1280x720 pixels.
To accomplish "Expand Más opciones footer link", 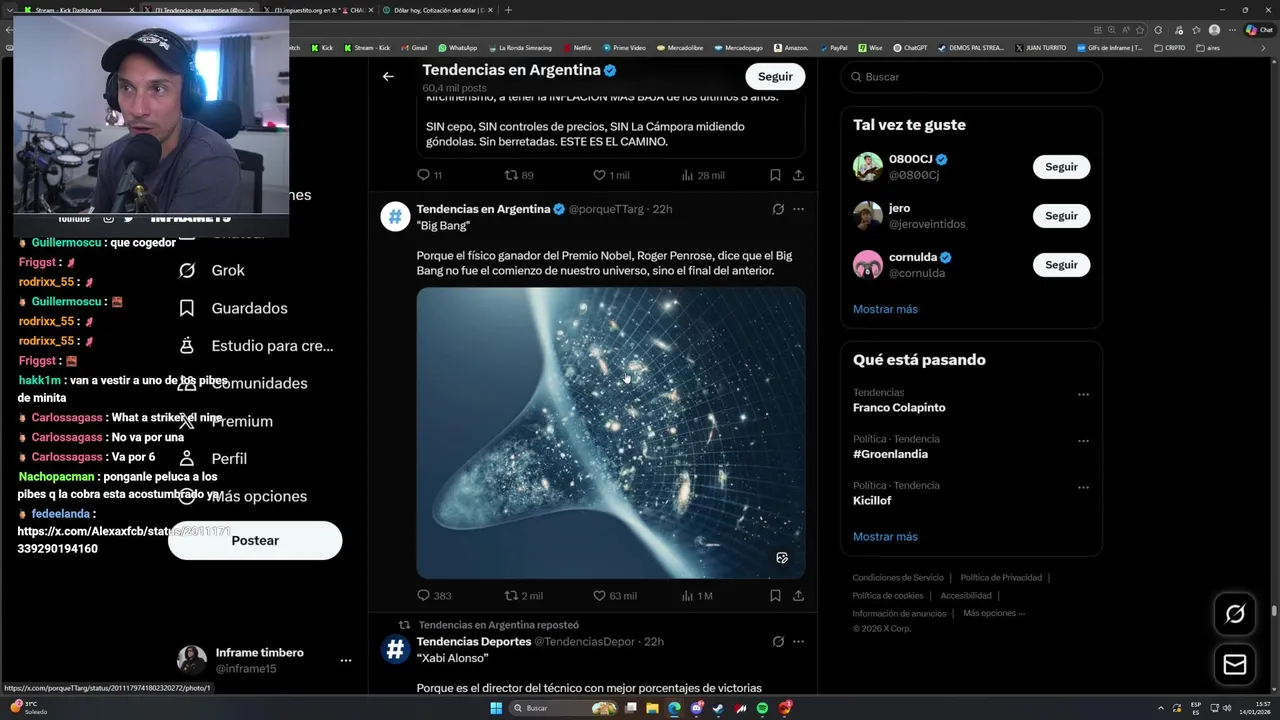I will pyautogui.click(x=994, y=613).
